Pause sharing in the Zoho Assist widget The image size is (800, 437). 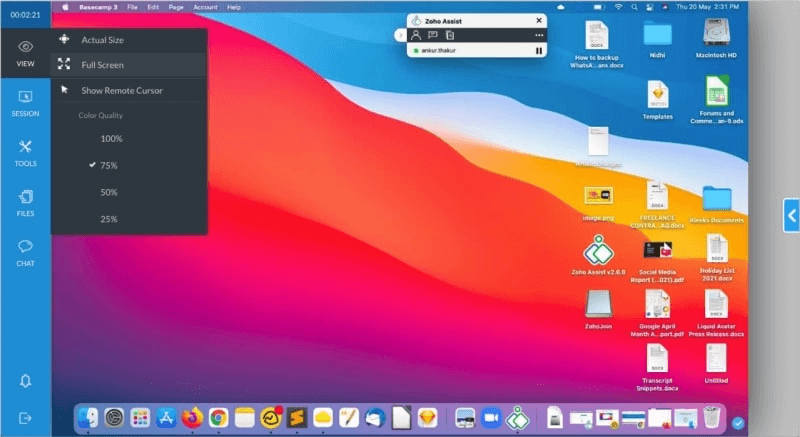pyautogui.click(x=539, y=50)
